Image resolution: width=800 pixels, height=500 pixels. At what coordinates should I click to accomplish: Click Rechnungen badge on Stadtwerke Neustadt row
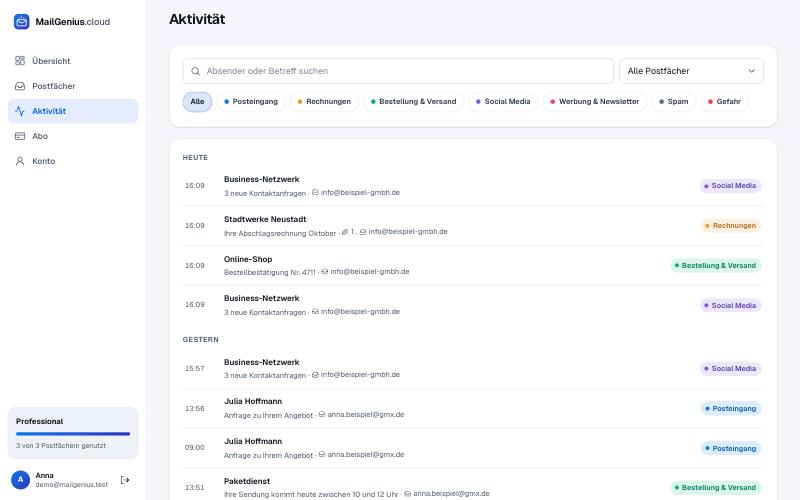coord(731,226)
